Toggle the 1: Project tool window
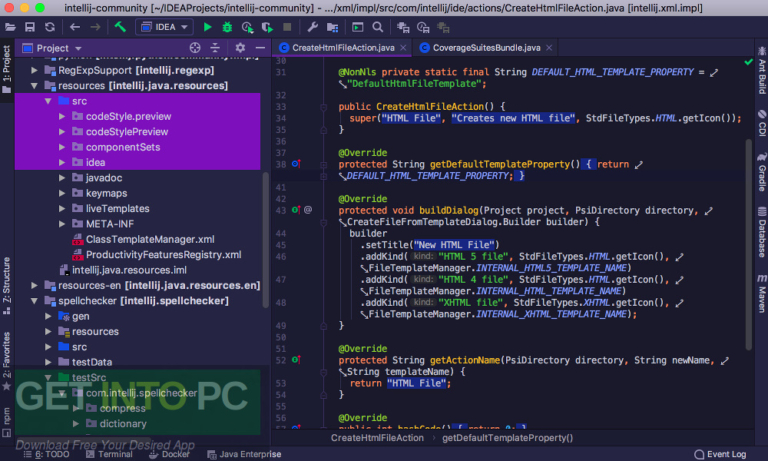 6,69
